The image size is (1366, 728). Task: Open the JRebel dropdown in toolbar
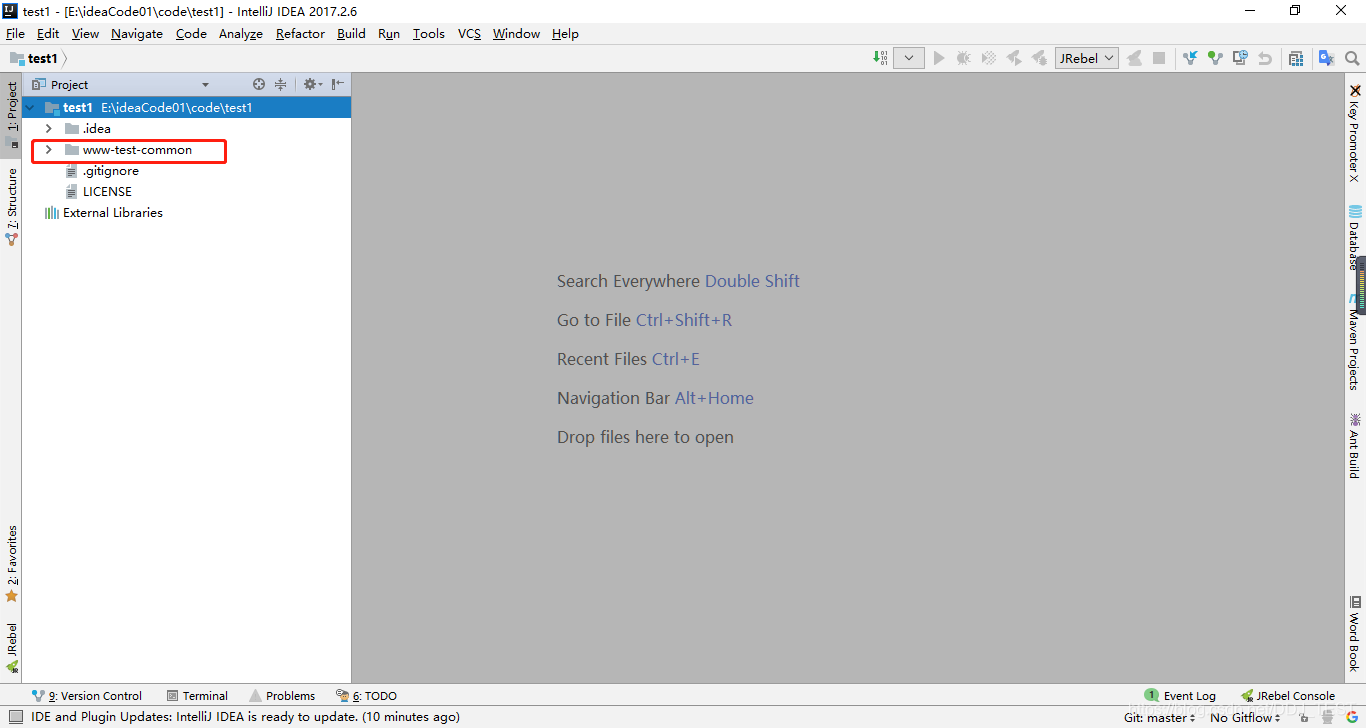coord(1086,58)
